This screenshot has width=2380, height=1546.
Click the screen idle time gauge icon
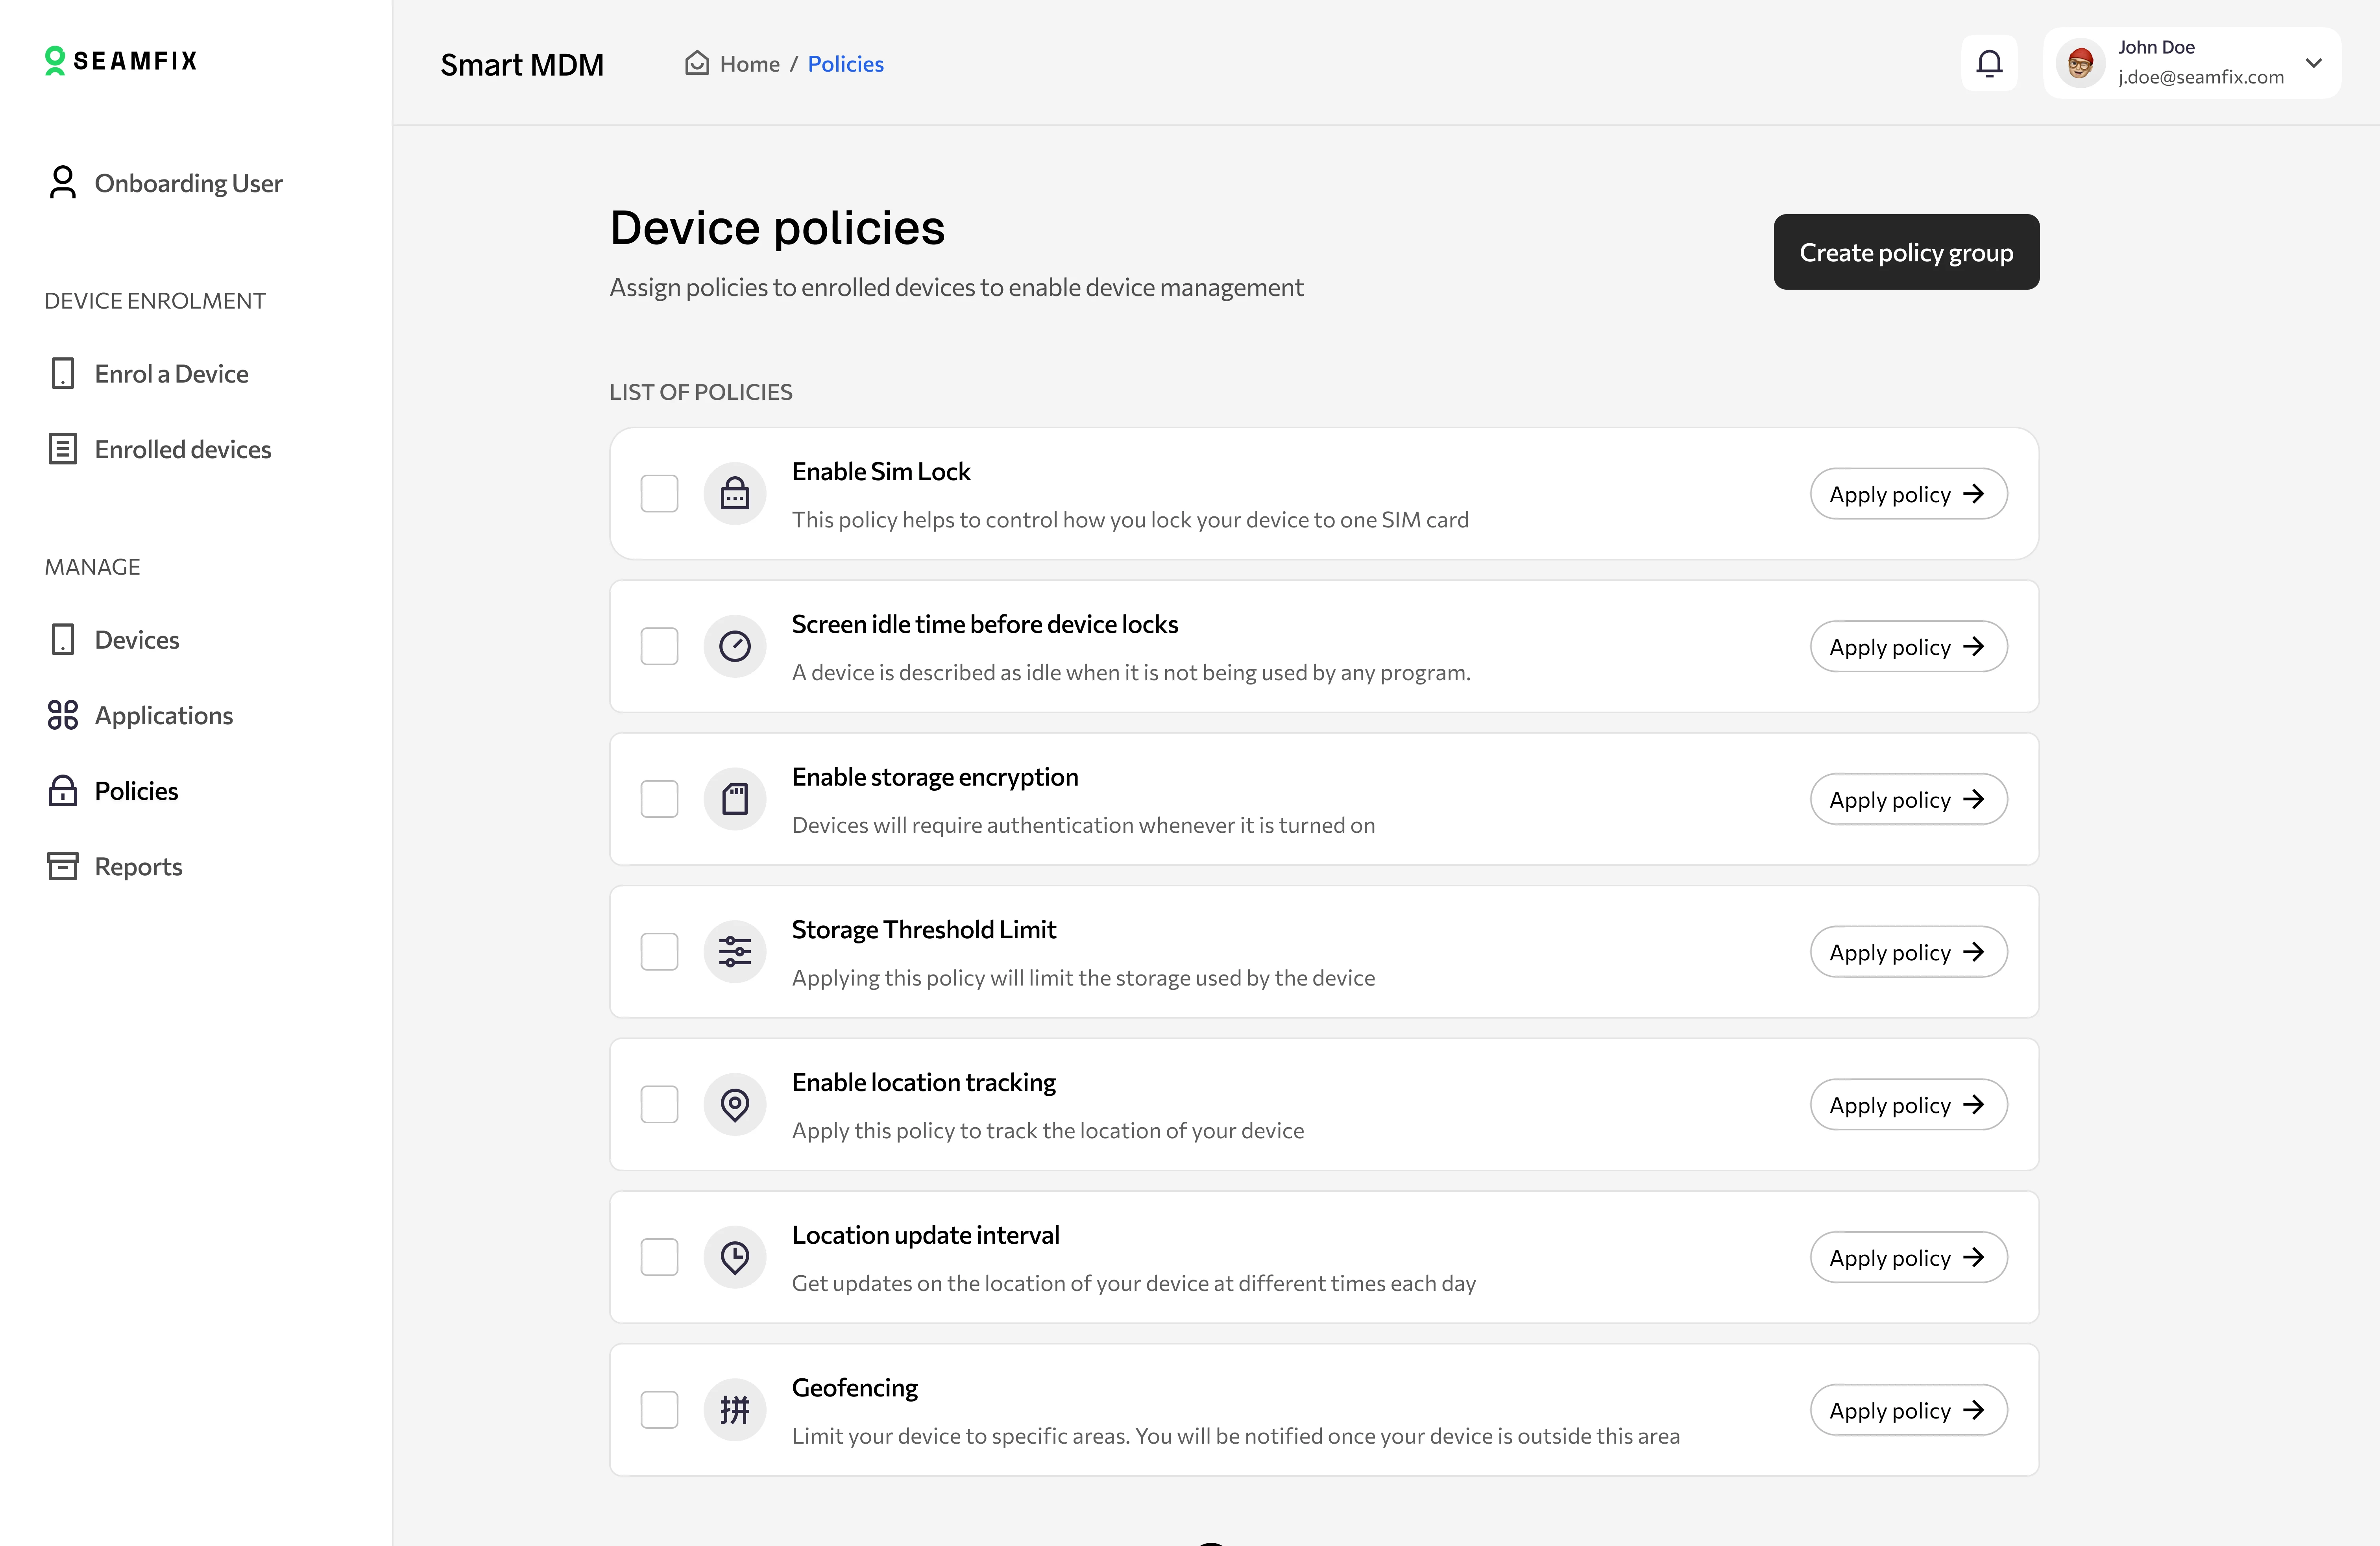735,647
